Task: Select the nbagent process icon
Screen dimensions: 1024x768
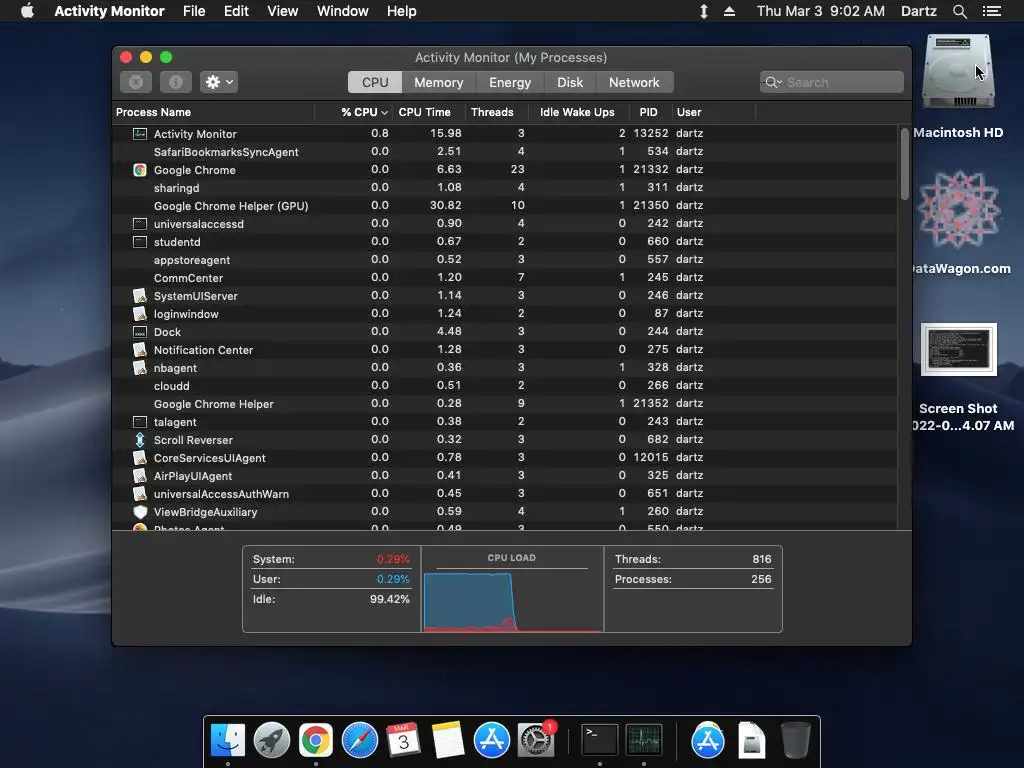Action: [140, 368]
